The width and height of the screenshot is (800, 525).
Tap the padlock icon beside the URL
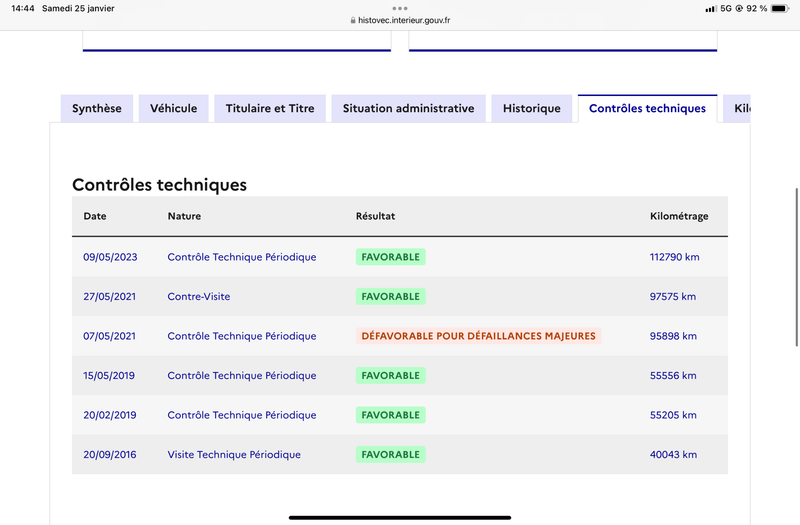353,20
